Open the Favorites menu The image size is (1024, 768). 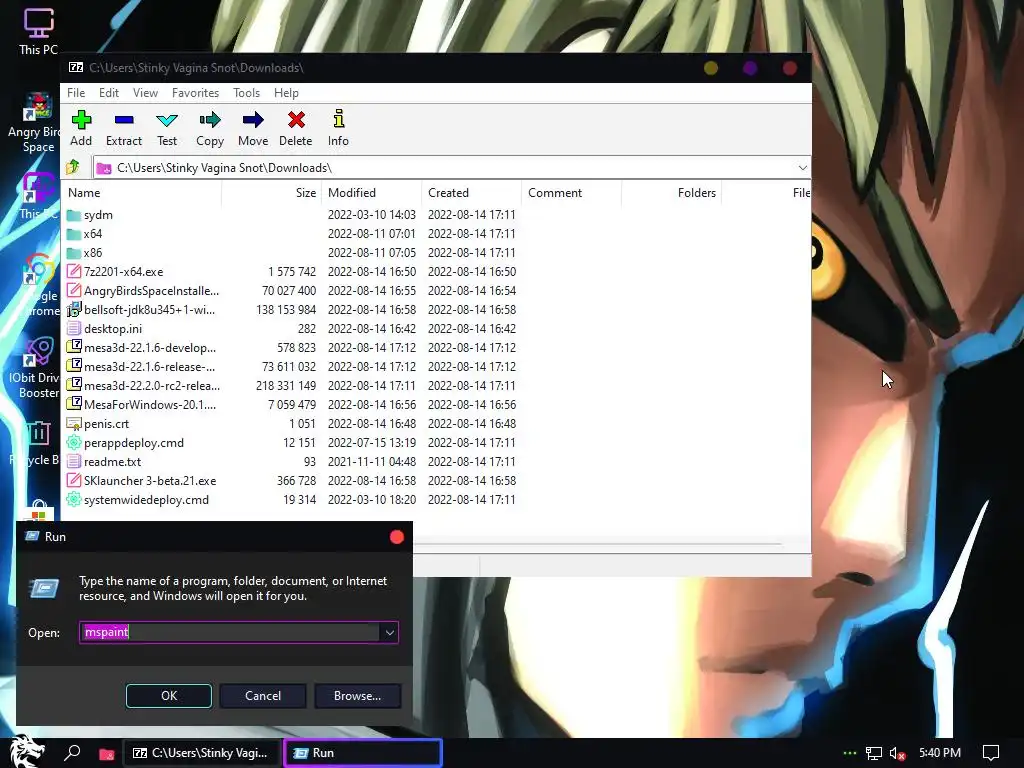[195, 93]
